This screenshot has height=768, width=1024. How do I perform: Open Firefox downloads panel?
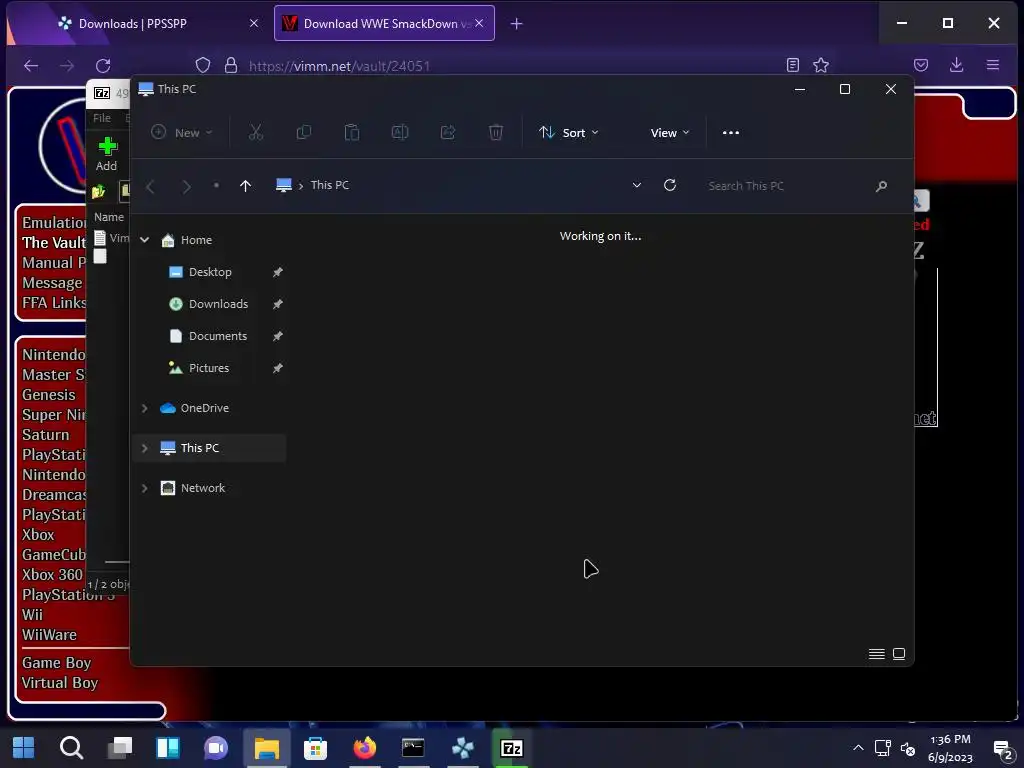tap(957, 65)
